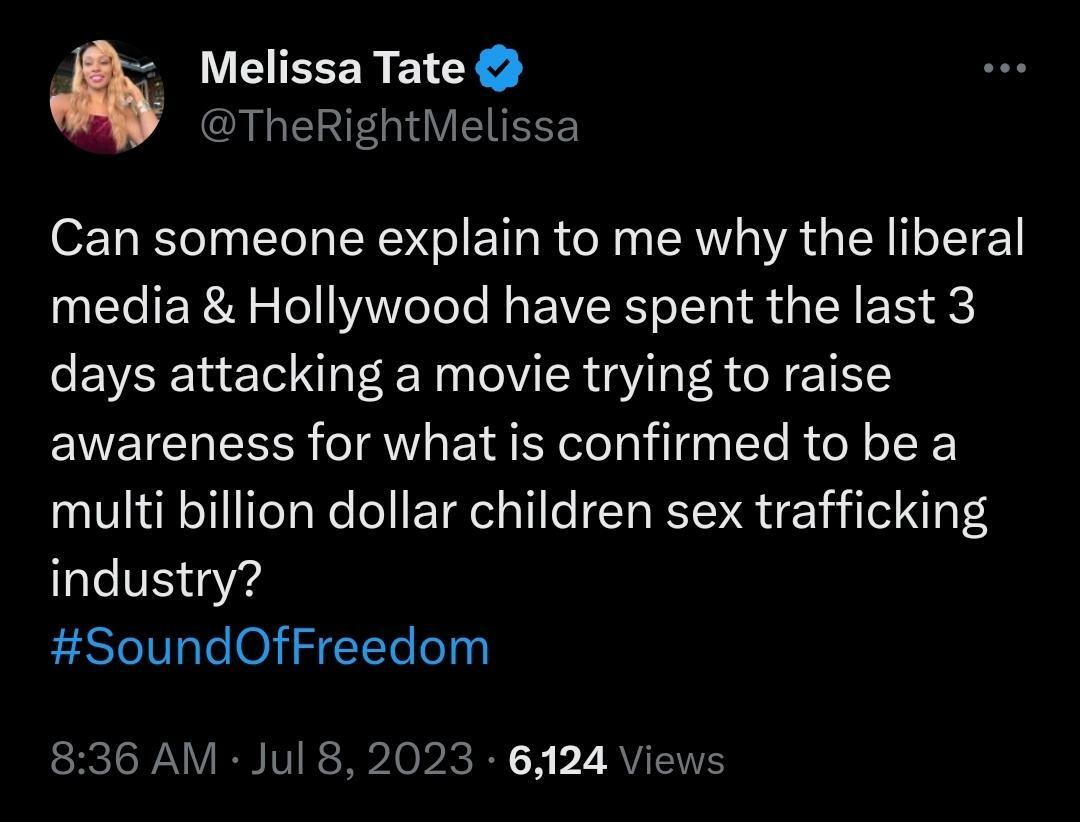Click the 6,124 view count number
The image size is (1080, 822).
pyautogui.click(x=557, y=761)
